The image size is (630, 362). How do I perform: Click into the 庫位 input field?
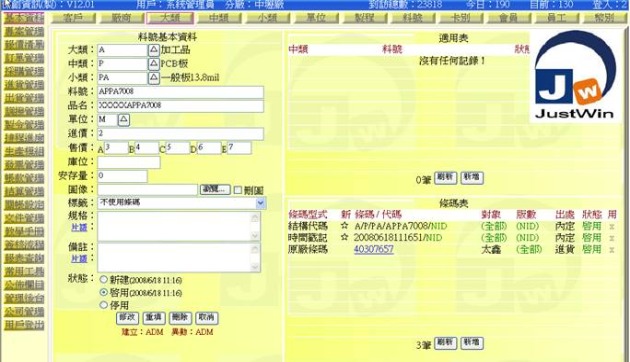[x=129, y=162]
